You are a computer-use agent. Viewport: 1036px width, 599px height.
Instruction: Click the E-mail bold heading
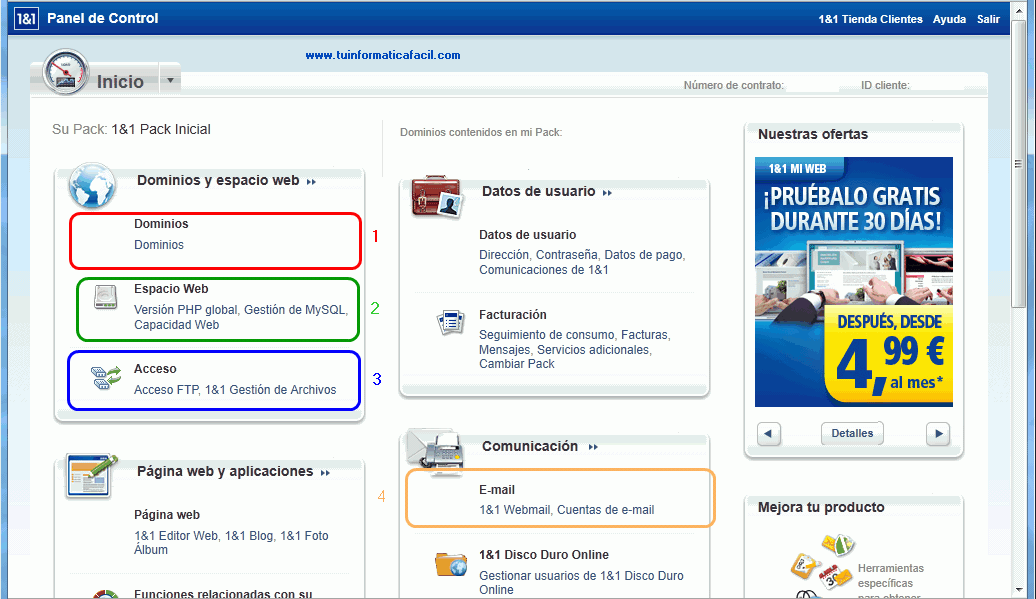coord(497,490)
